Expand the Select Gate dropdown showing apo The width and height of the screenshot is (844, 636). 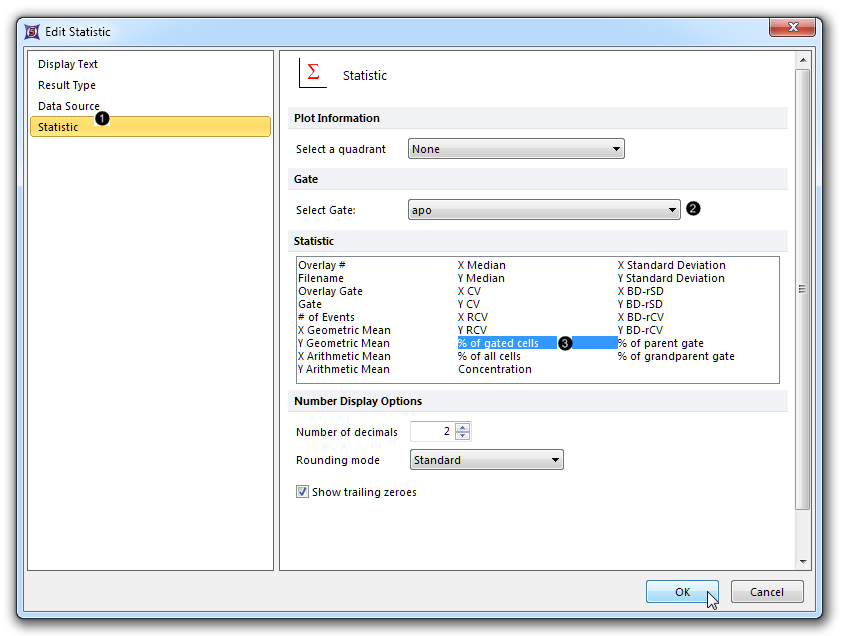[544, 210]
